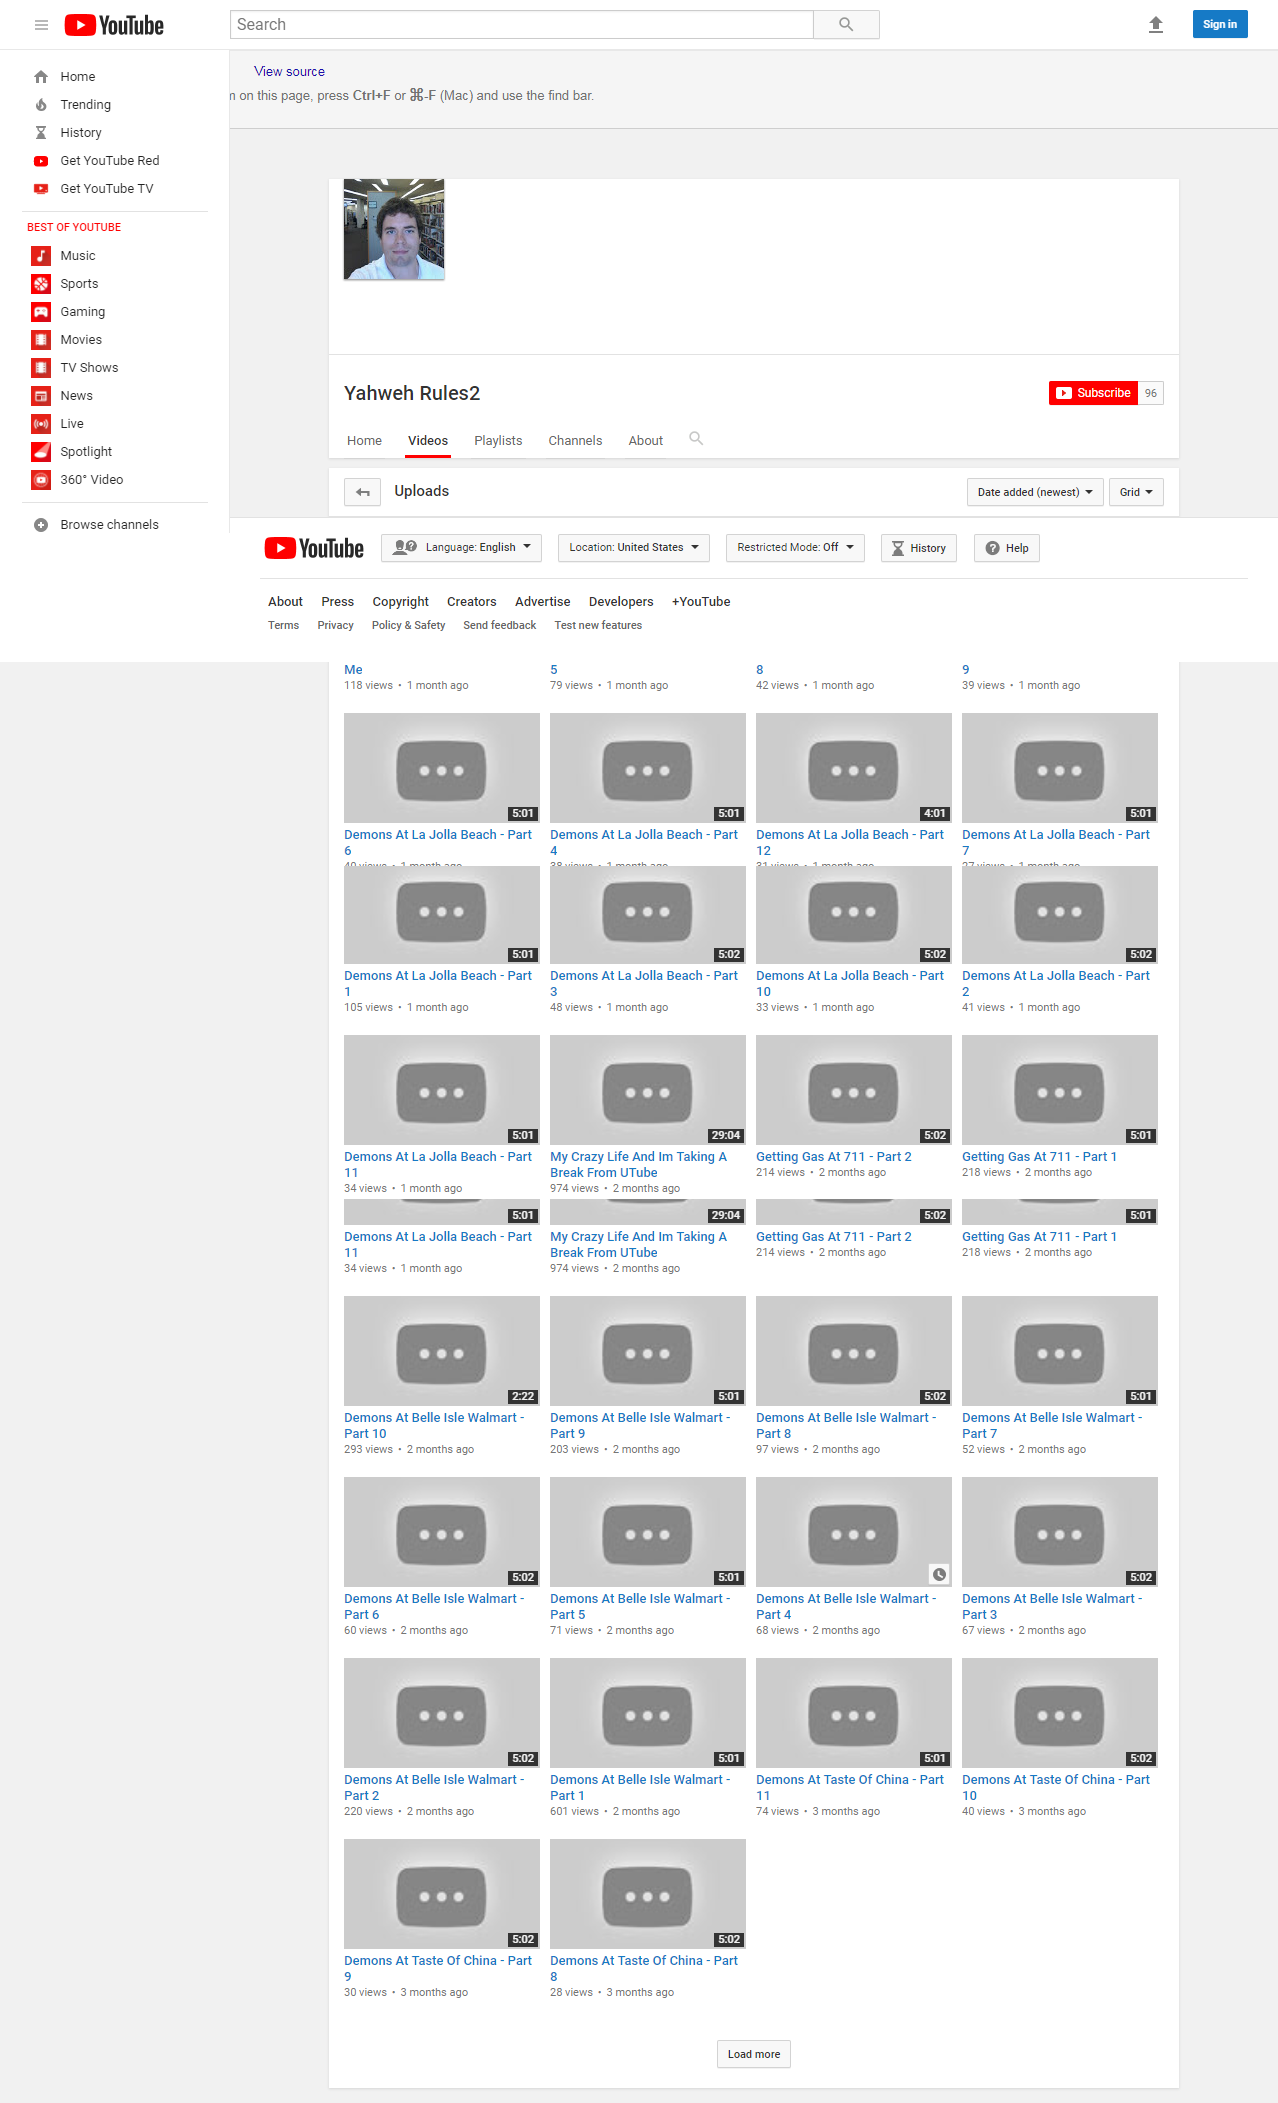Select Trending in the sidebar menu
This screenshot has height=2103, width=1278.
pos(85,105)
